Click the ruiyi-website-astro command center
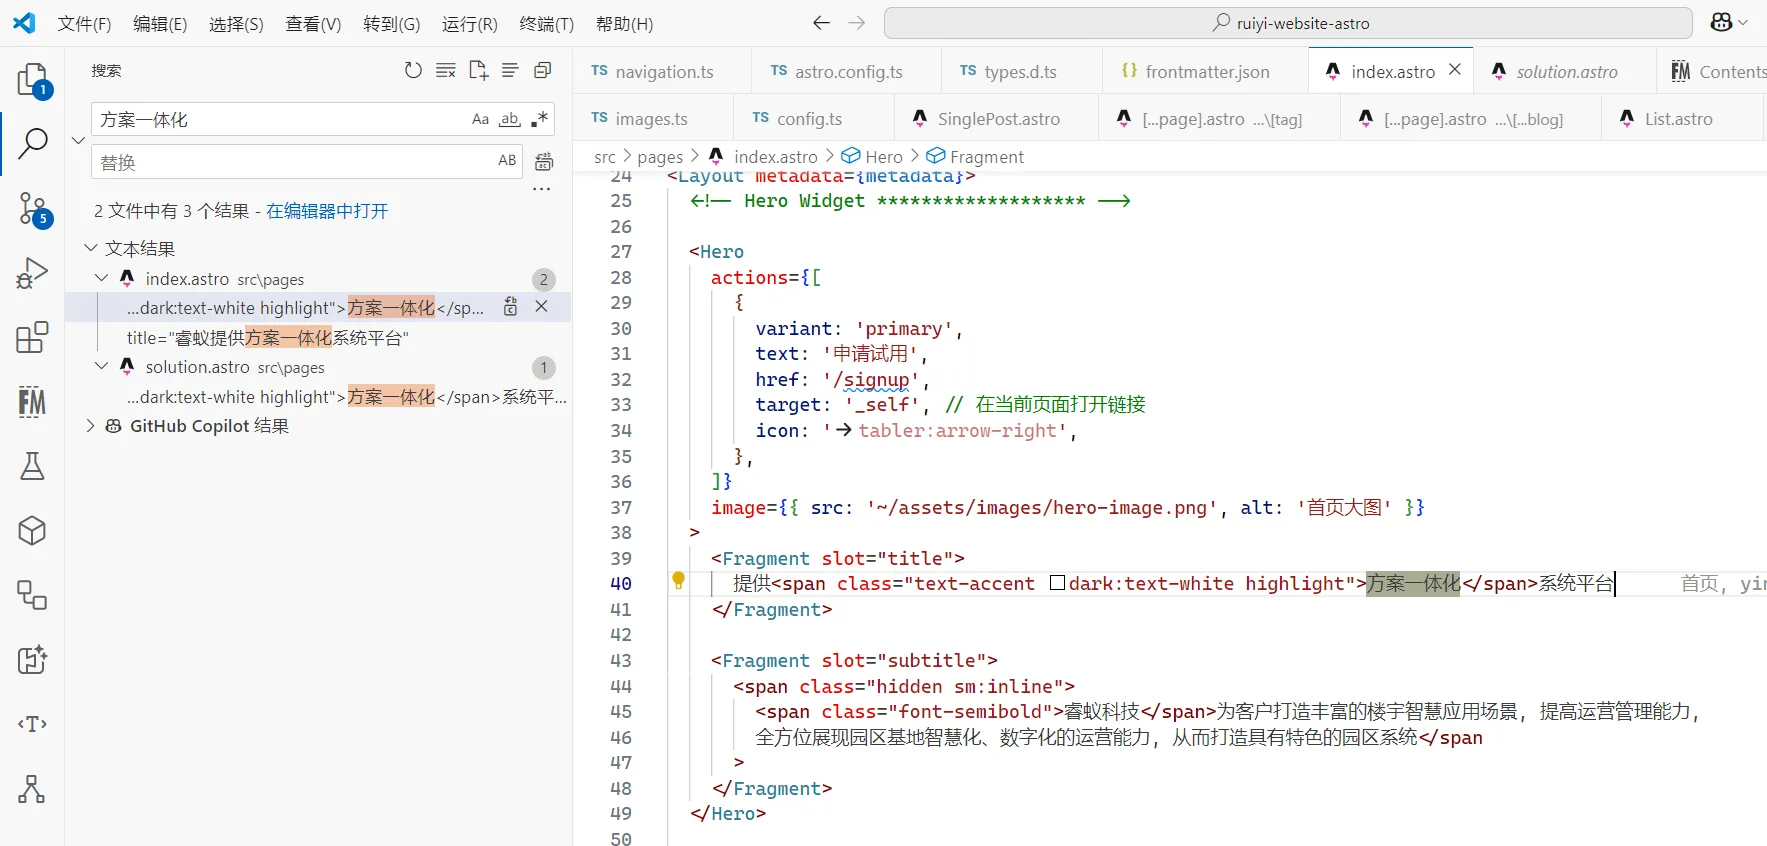Image resolution: width=1767 pixels, height=846 pixels. click(x=1288, y=23)
